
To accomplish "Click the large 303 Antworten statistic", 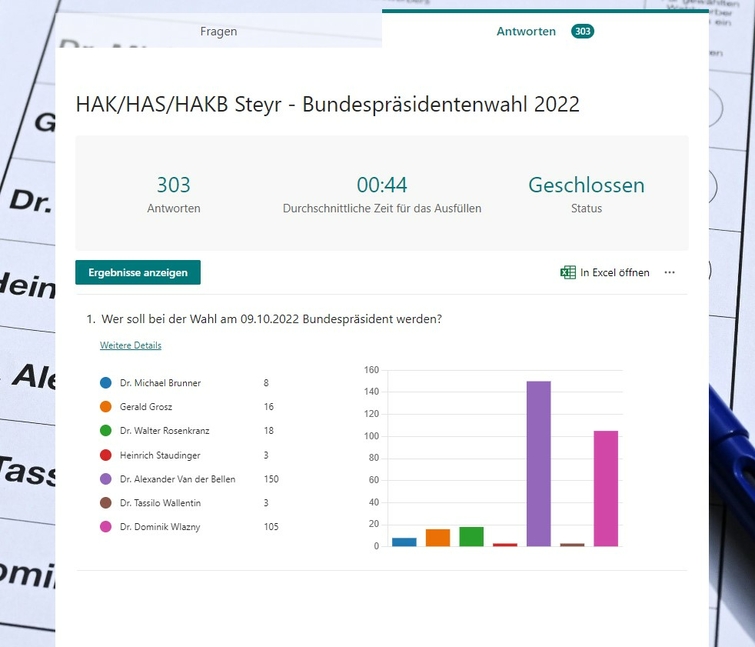I will tap(174, 185).
